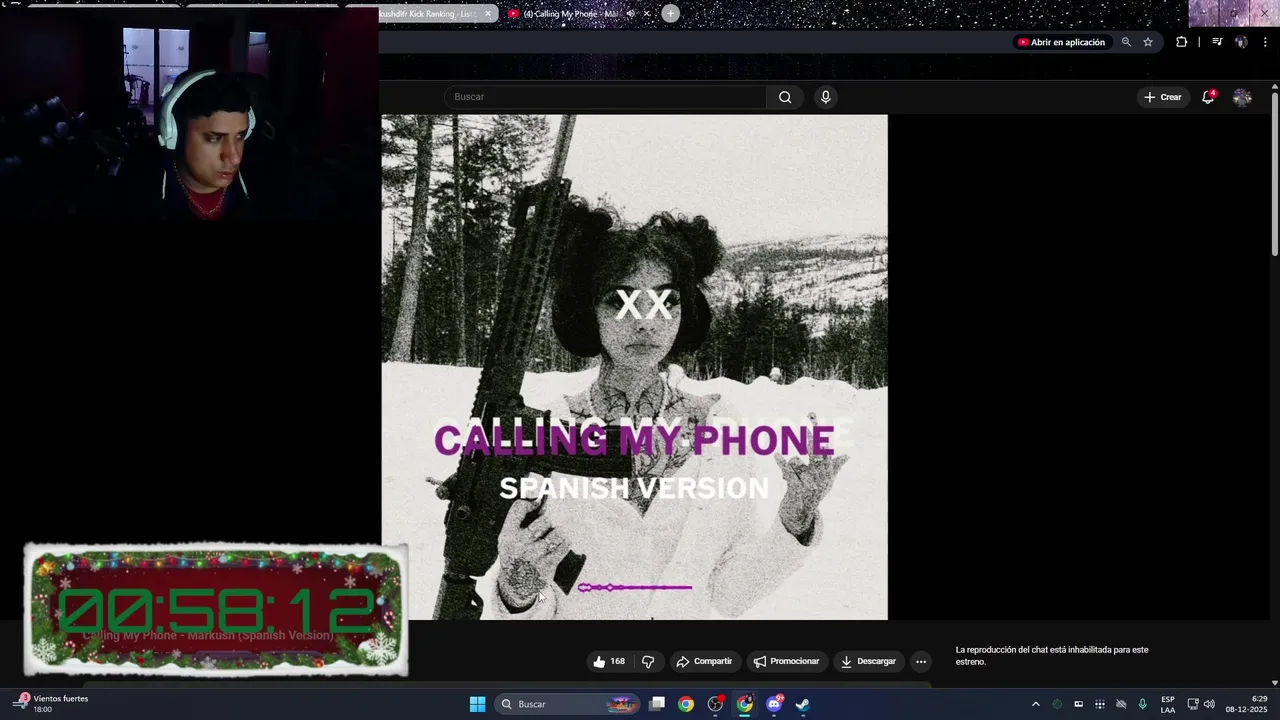Click the ESP LAA language indicator
Viewport: 1280px width, 720px height.
coord(1168,704)
